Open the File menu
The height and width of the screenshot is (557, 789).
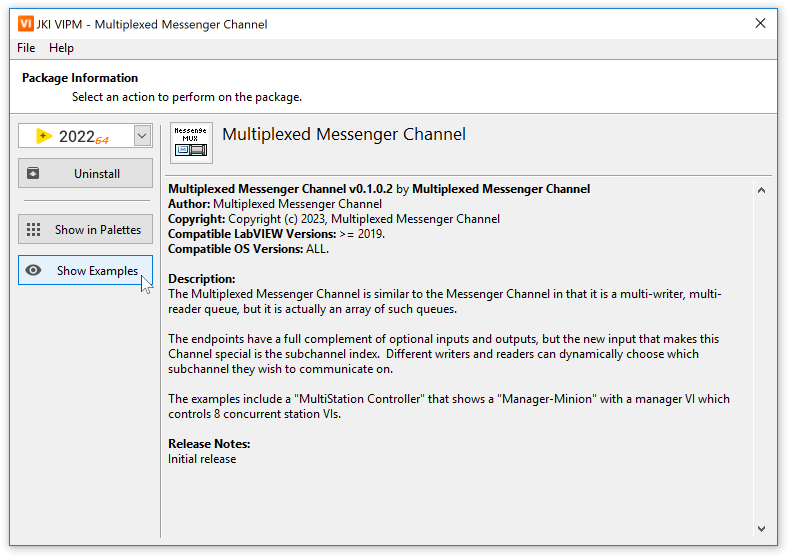click(26, 48)
